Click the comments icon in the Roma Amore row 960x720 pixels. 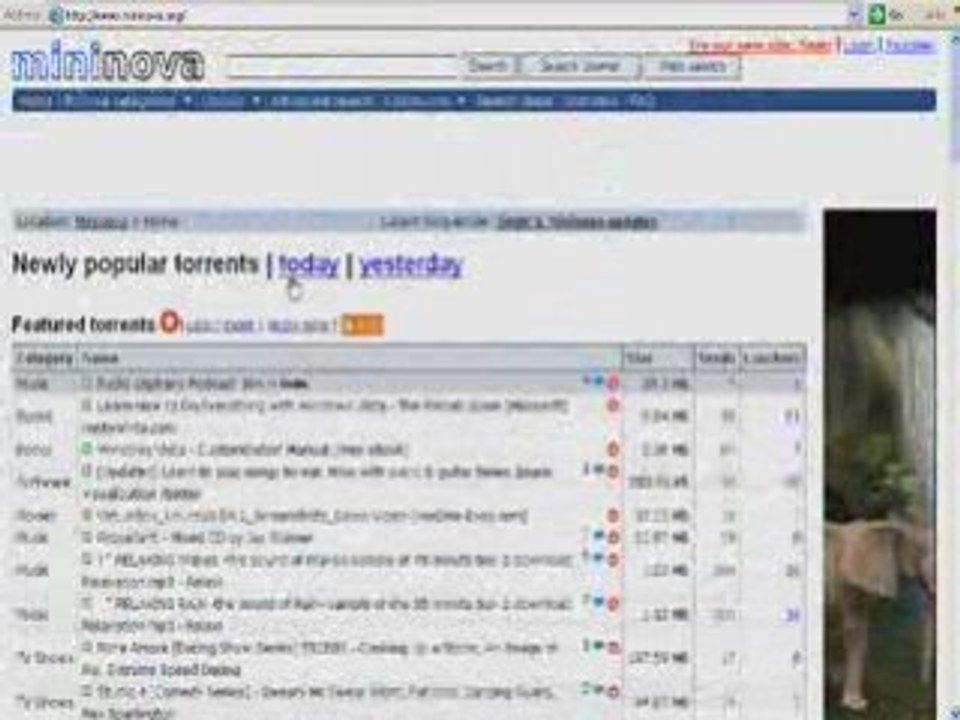click(598, 645)
